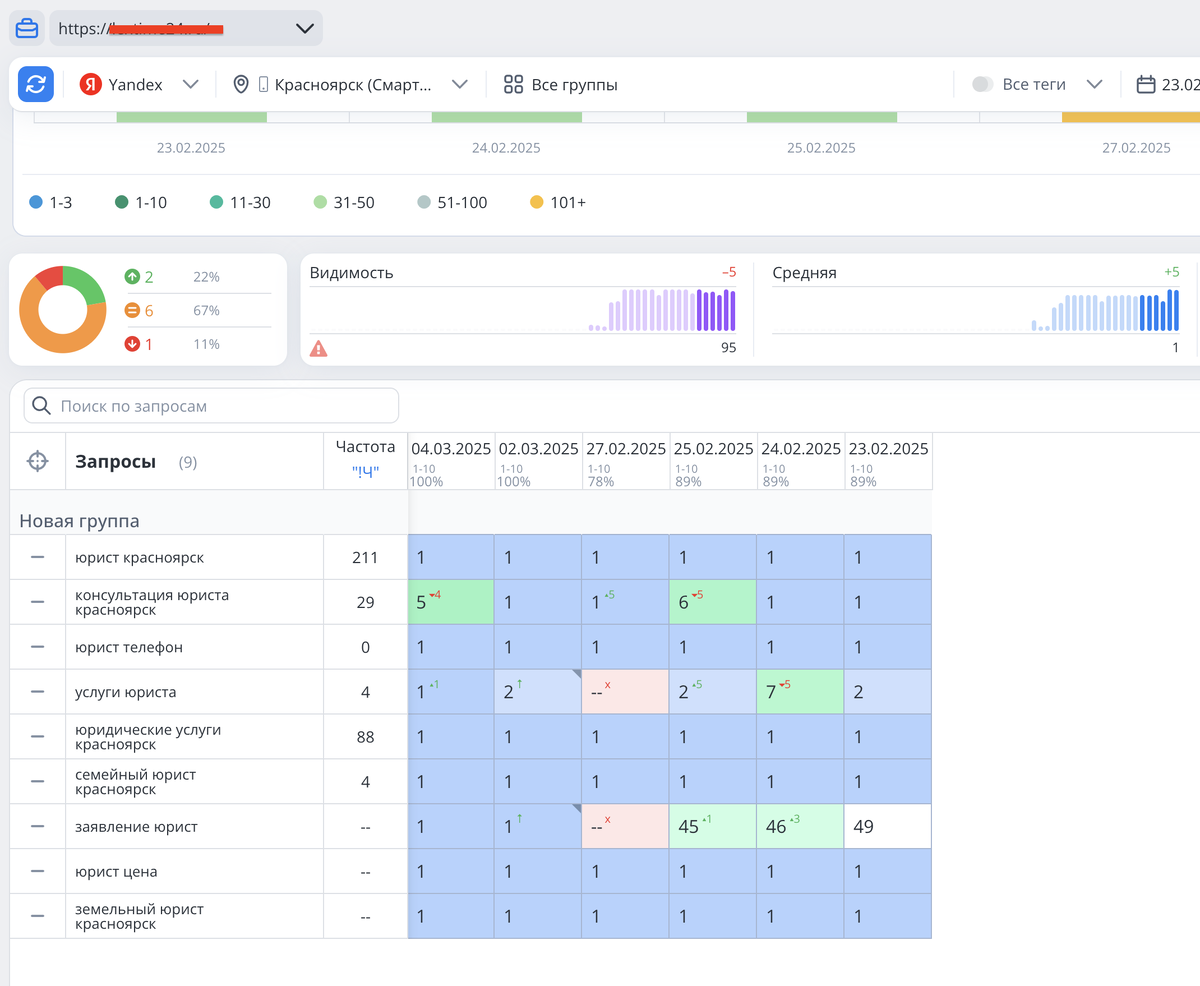Click position 6 cell for консультация юриста on 25.02.2025
Image resolution: width=1200 pixels, height=986 pixels.
coord(713,602)
